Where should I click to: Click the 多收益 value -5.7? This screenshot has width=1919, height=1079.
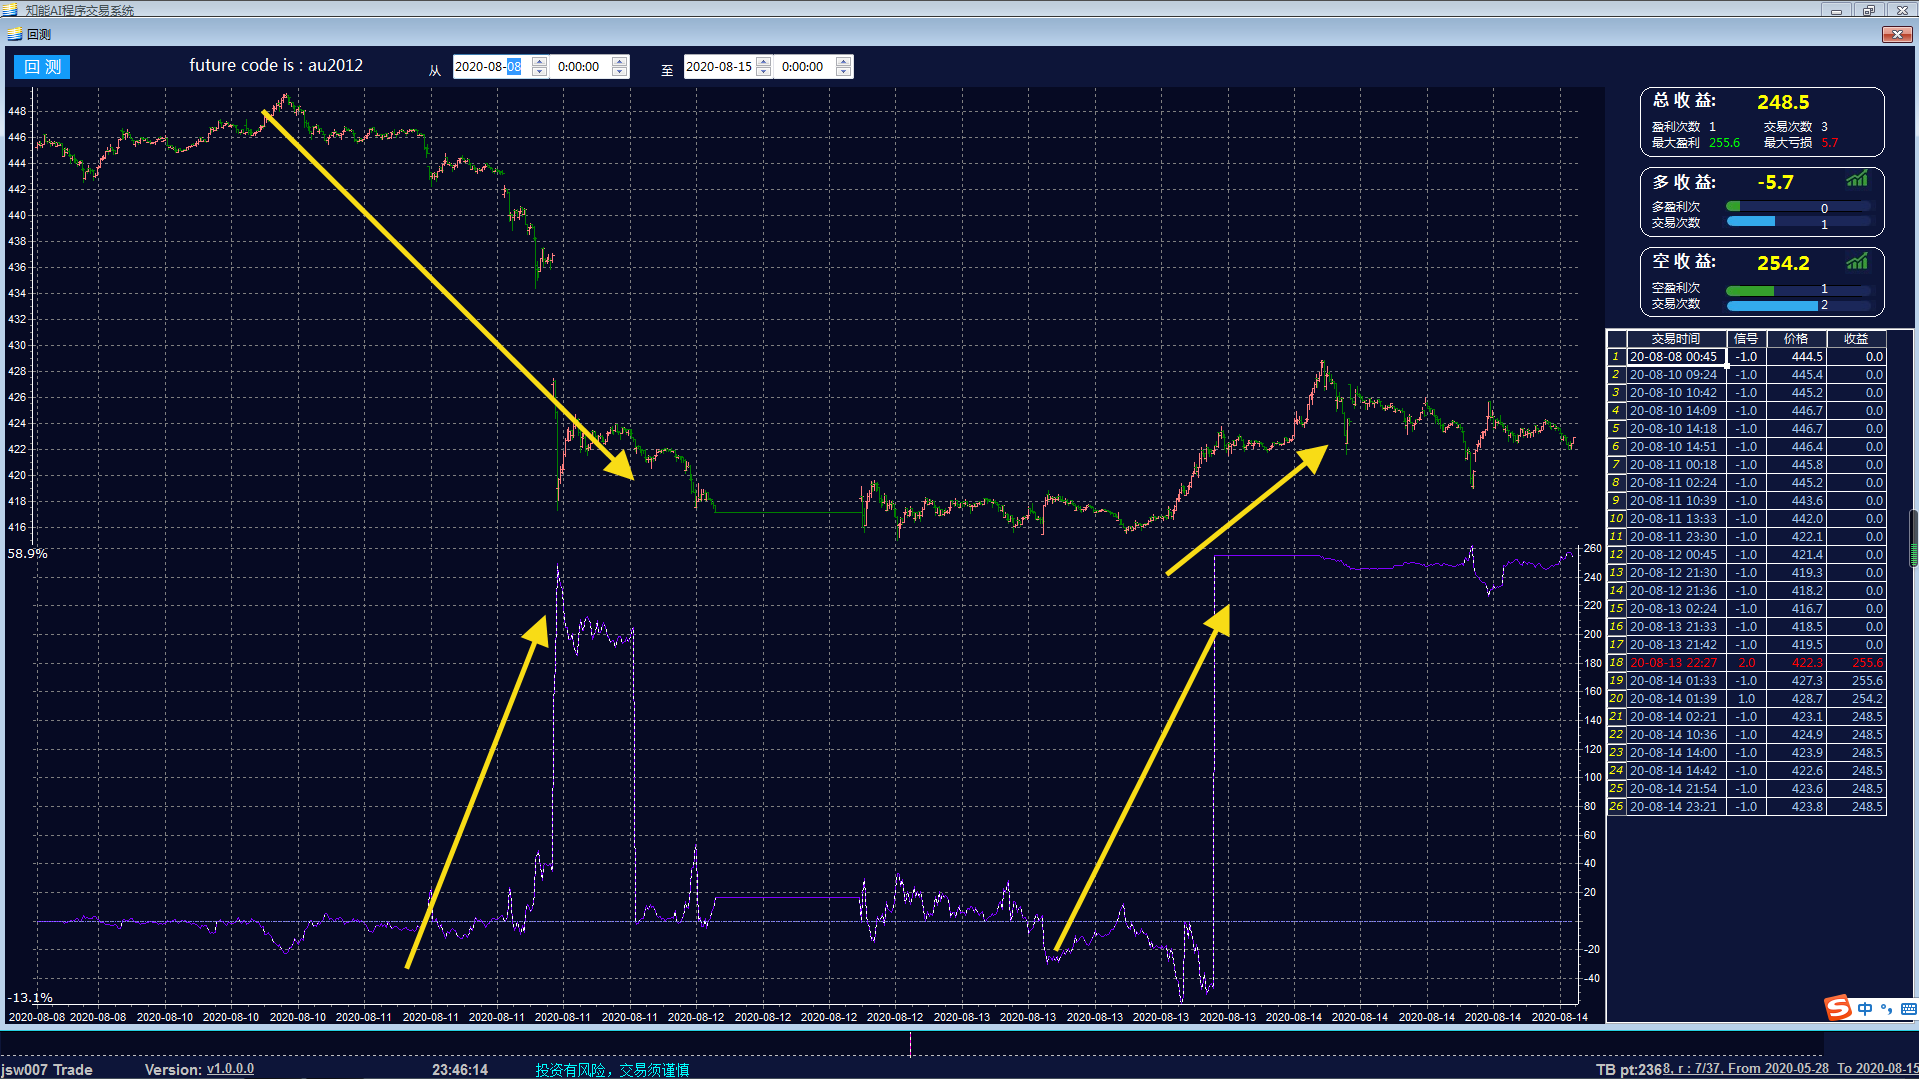(1776, 183)
